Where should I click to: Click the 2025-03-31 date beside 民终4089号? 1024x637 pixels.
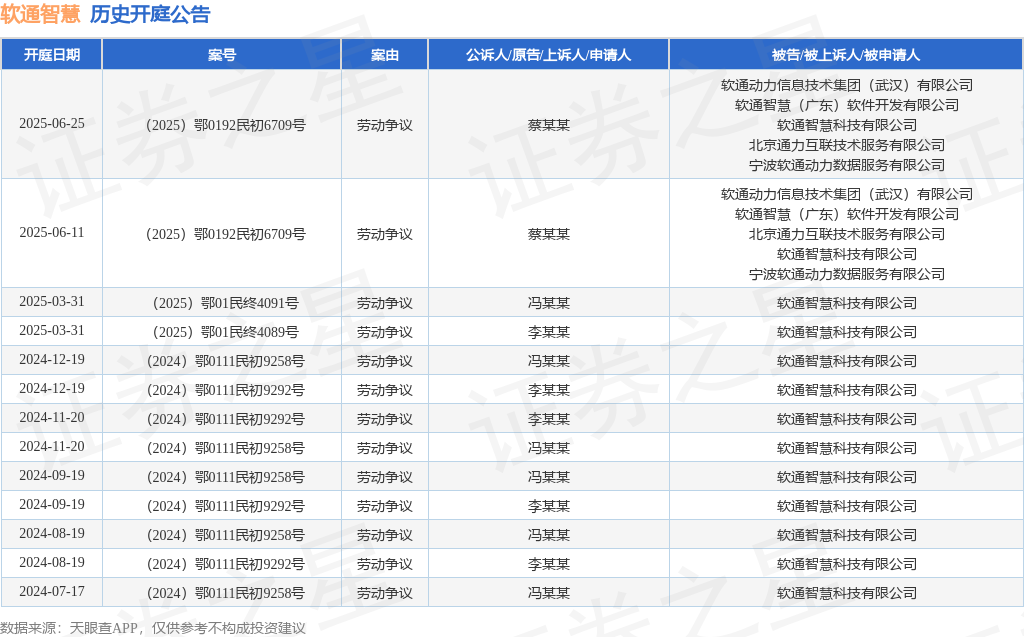52,330
